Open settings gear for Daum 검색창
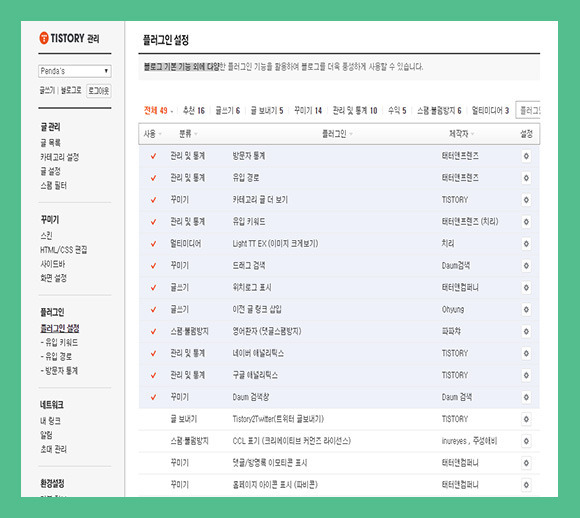This screenshot has height=518, width=580. pos(526,397)
